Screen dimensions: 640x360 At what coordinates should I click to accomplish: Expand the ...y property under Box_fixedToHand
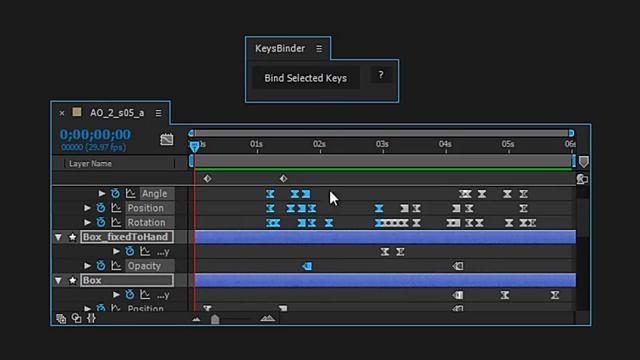click(x=116, y=251)
